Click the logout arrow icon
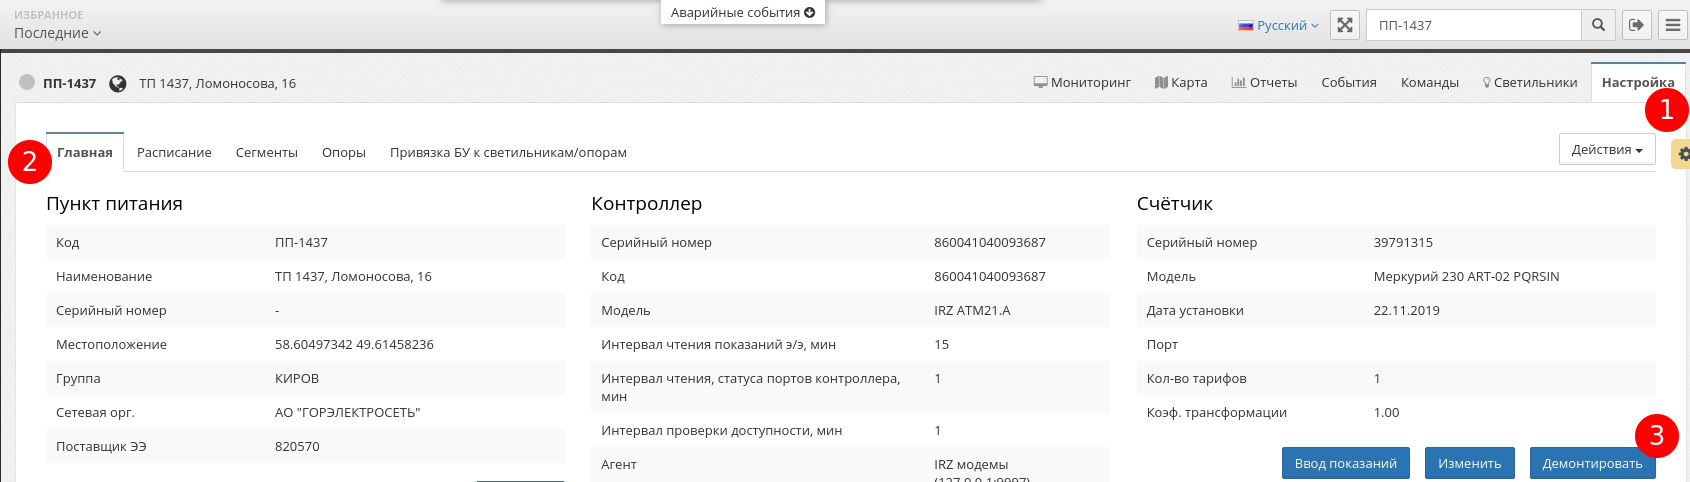 pyautogui.click(x=1636, y=25)
